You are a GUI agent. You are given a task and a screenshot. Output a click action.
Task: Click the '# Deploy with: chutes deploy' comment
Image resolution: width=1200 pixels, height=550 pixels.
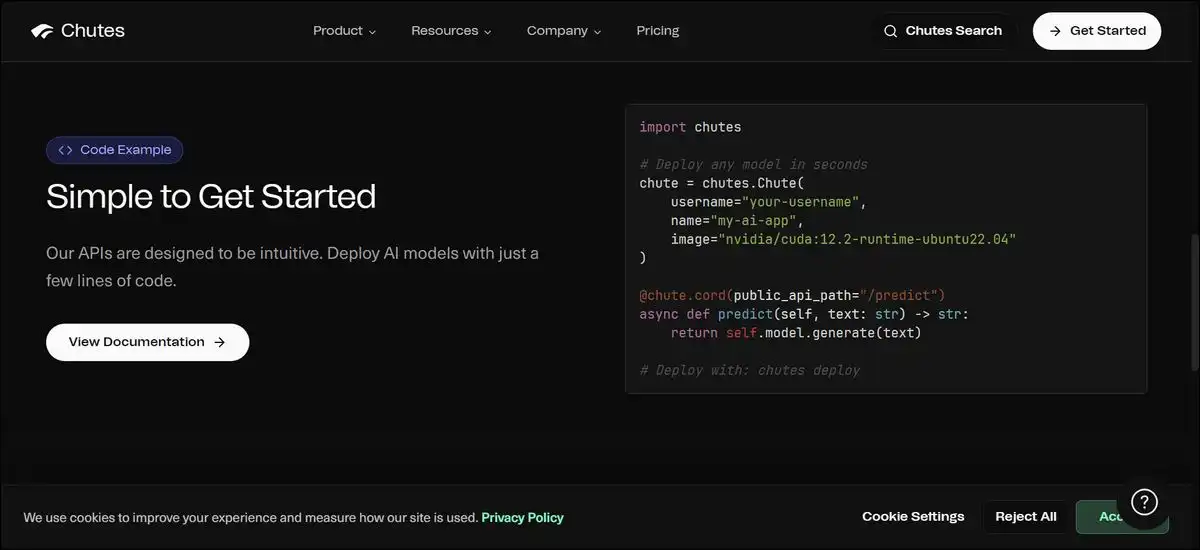pyautogui.click(x=749, y=370)
